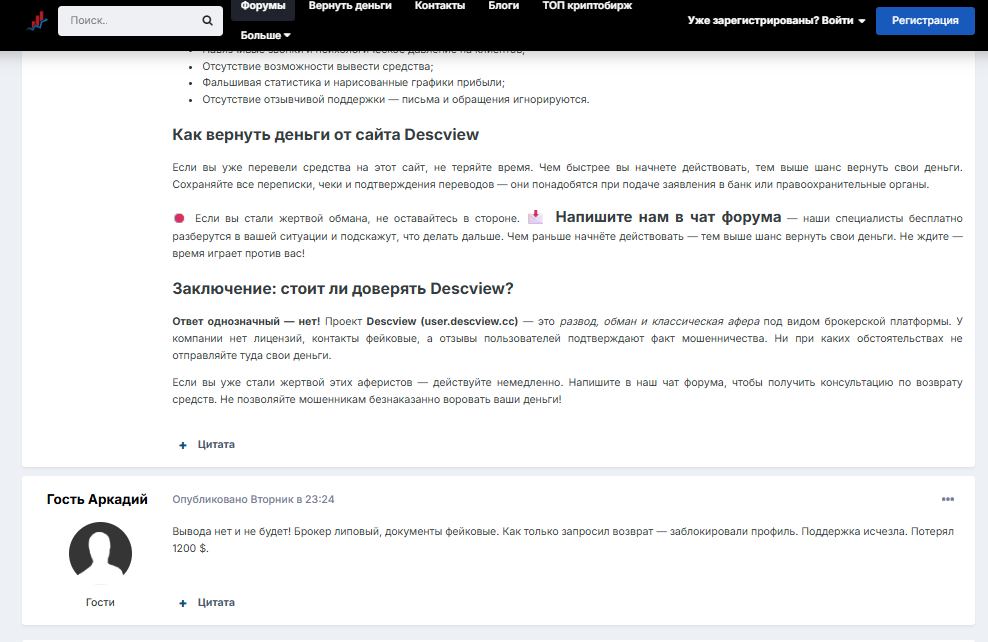Open the Контакты menu item
This screenshot has height=642, width=988.
(x=440, y=6)
